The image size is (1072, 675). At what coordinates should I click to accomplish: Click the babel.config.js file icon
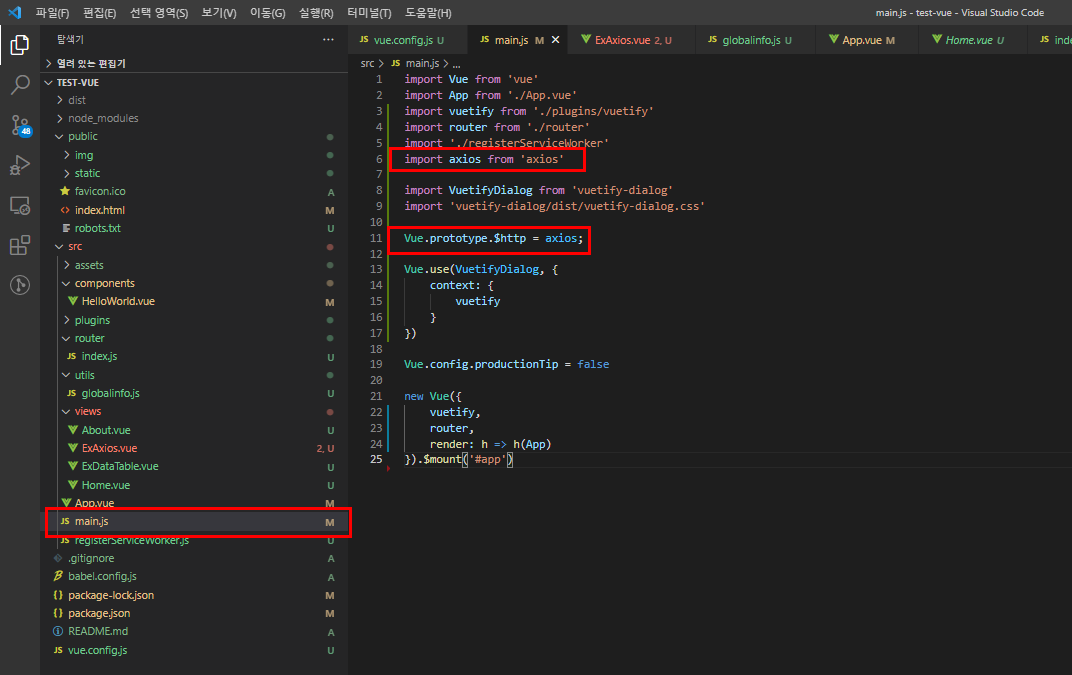[58, 577]
